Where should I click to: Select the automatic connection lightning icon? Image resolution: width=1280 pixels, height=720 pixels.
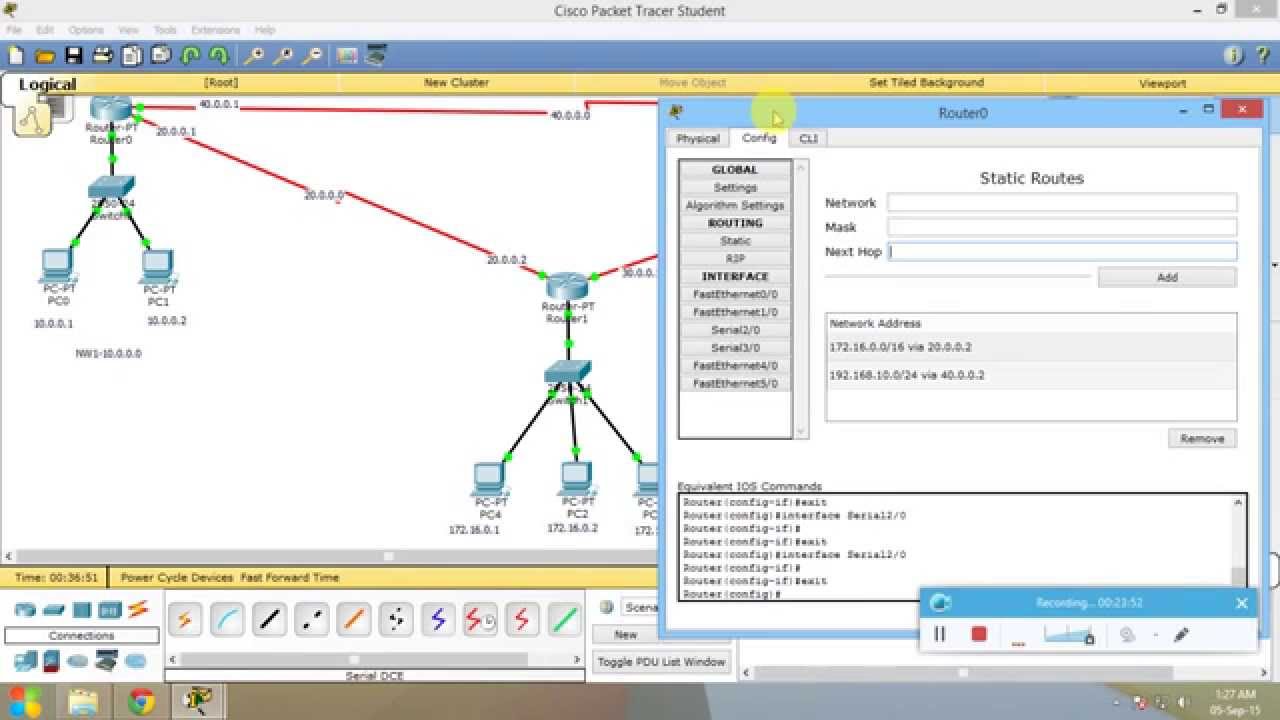pos(184,620)
